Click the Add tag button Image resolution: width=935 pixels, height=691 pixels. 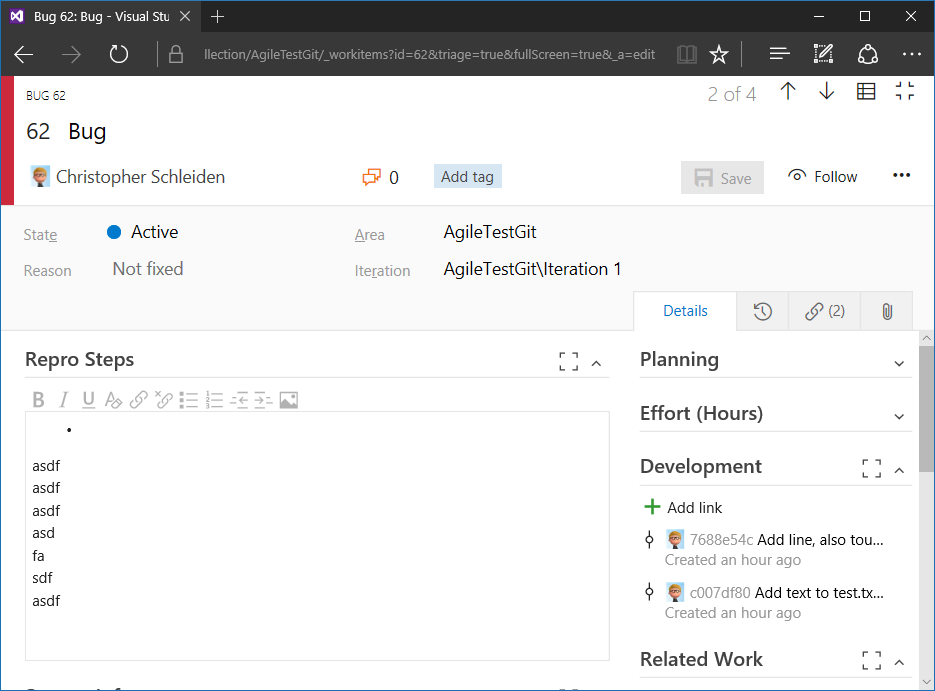tap(468, 176)
